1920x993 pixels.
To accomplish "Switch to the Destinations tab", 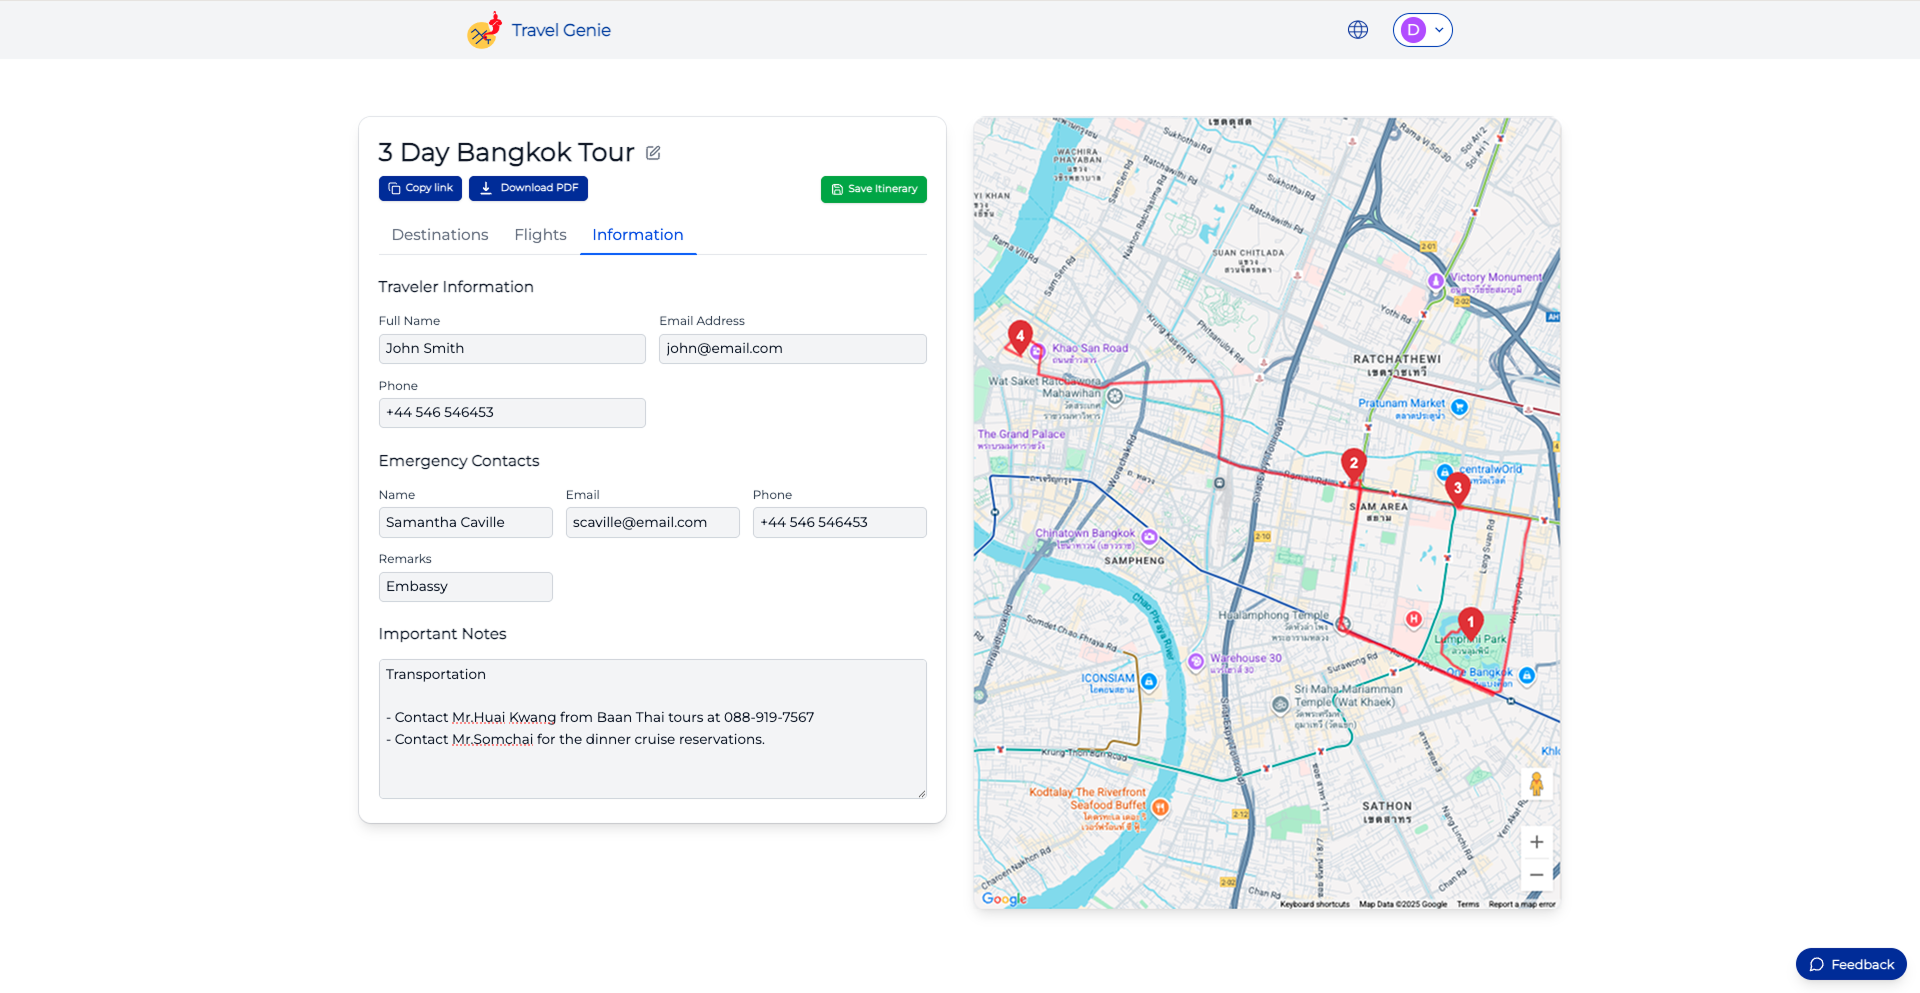I will coord(440,234).
